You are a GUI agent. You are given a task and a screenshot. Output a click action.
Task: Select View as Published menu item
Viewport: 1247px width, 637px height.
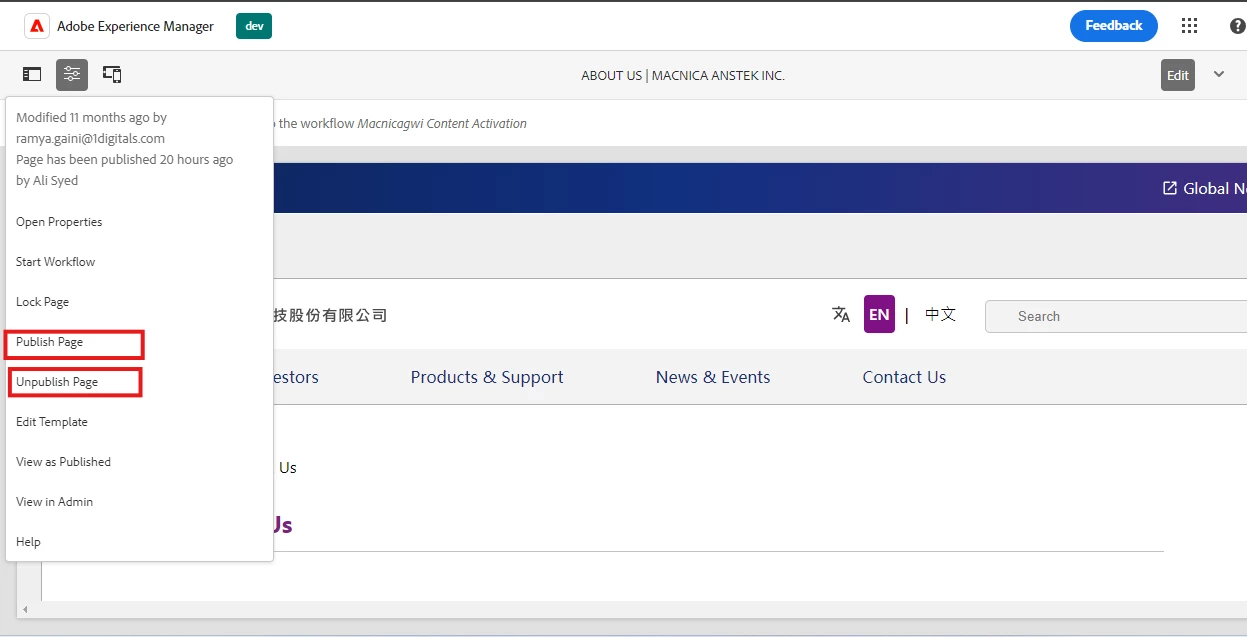point(63,462)
